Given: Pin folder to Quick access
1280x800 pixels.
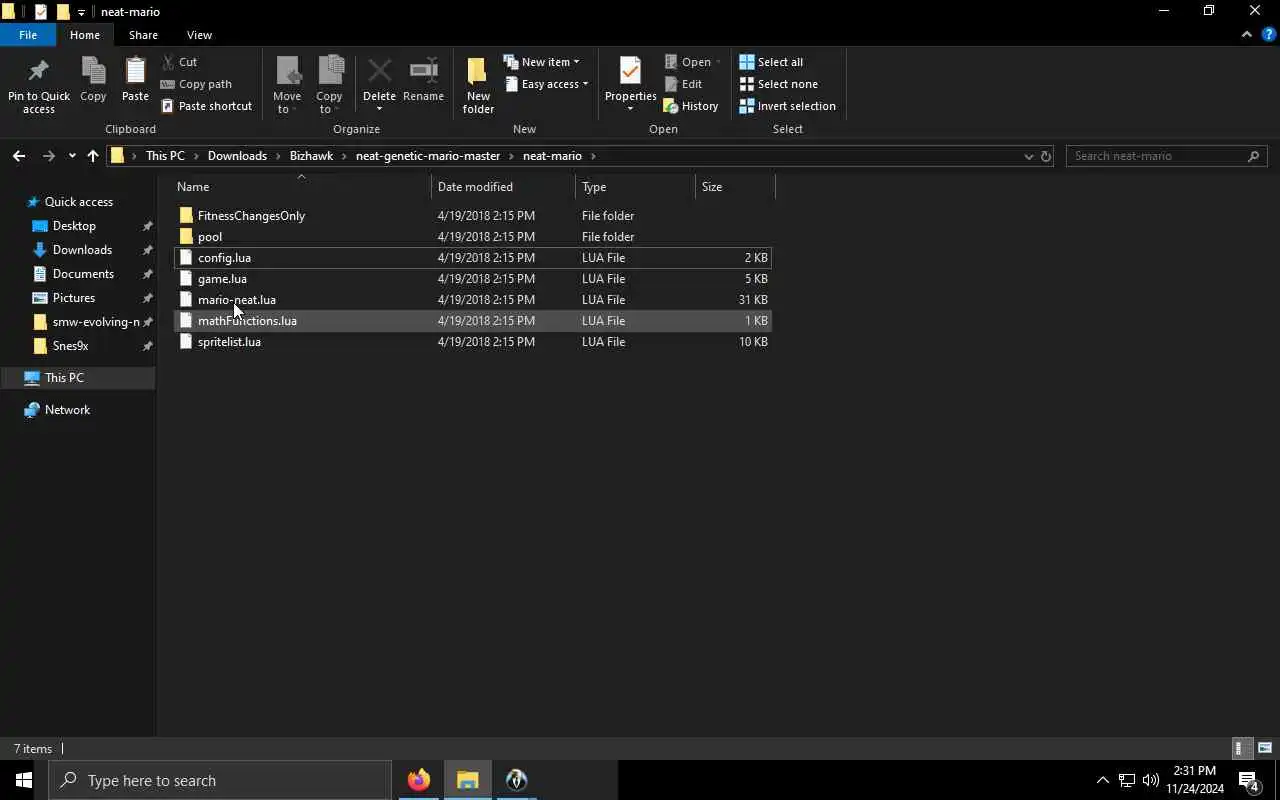Looking at the screenshot, I should [39, 85].
